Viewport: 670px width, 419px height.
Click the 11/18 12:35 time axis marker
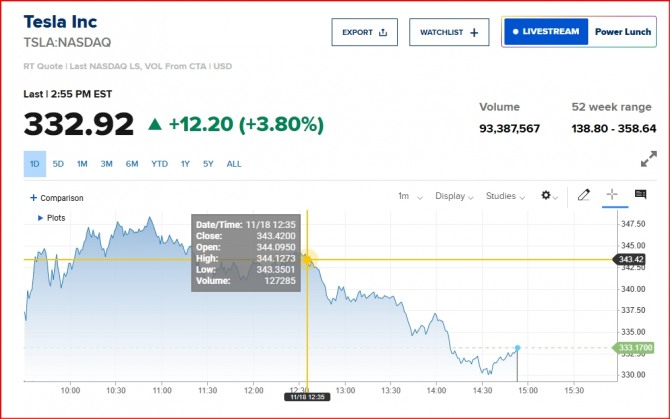[306, 397]
